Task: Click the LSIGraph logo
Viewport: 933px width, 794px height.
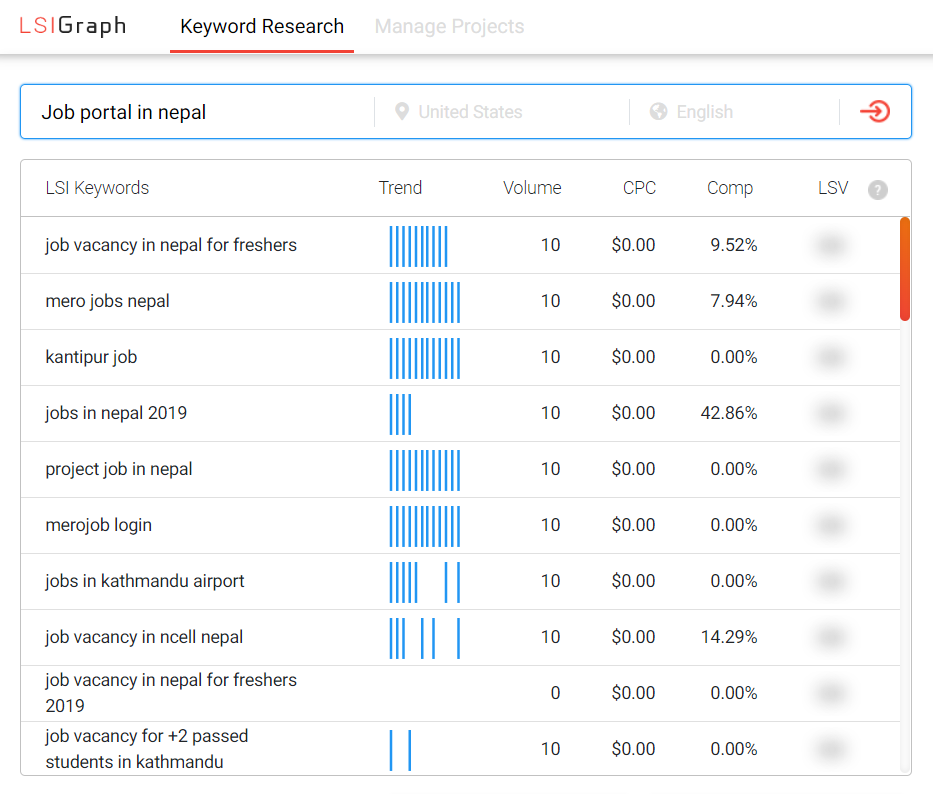Action: pyautogui.click(x=73, y=26)
